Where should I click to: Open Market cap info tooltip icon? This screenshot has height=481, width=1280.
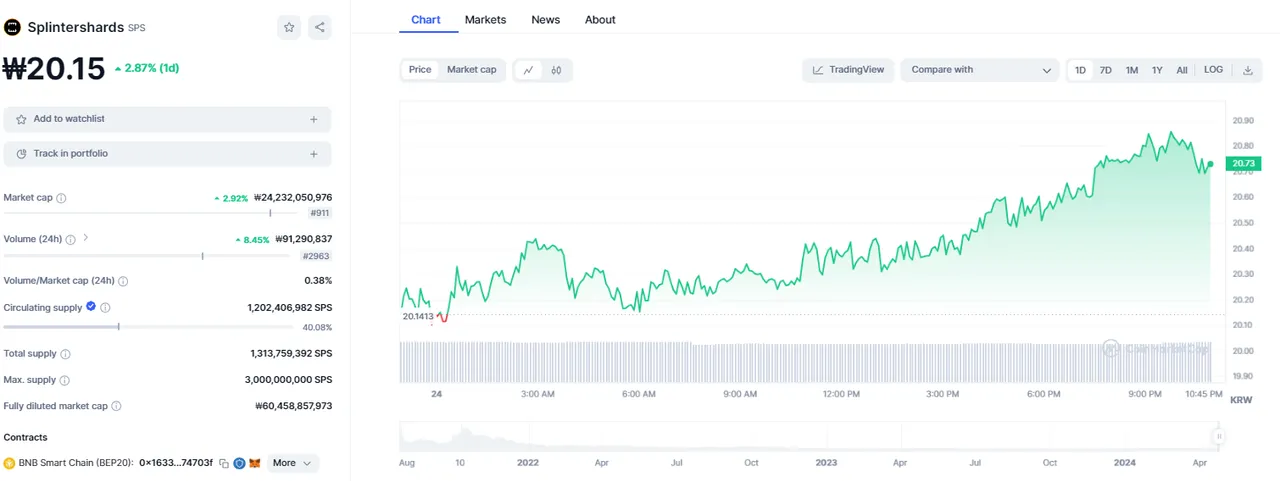click(x=61, y=198)
